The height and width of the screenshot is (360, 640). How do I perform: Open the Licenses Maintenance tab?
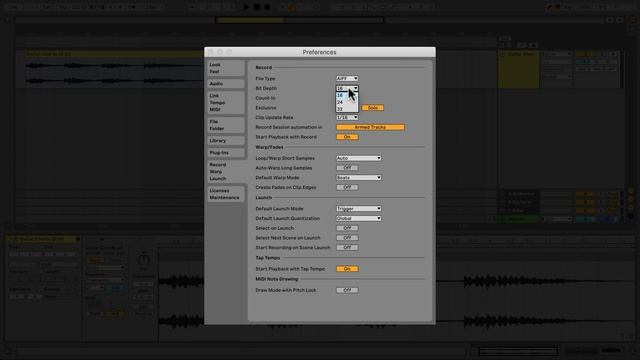tap(226, 194)
